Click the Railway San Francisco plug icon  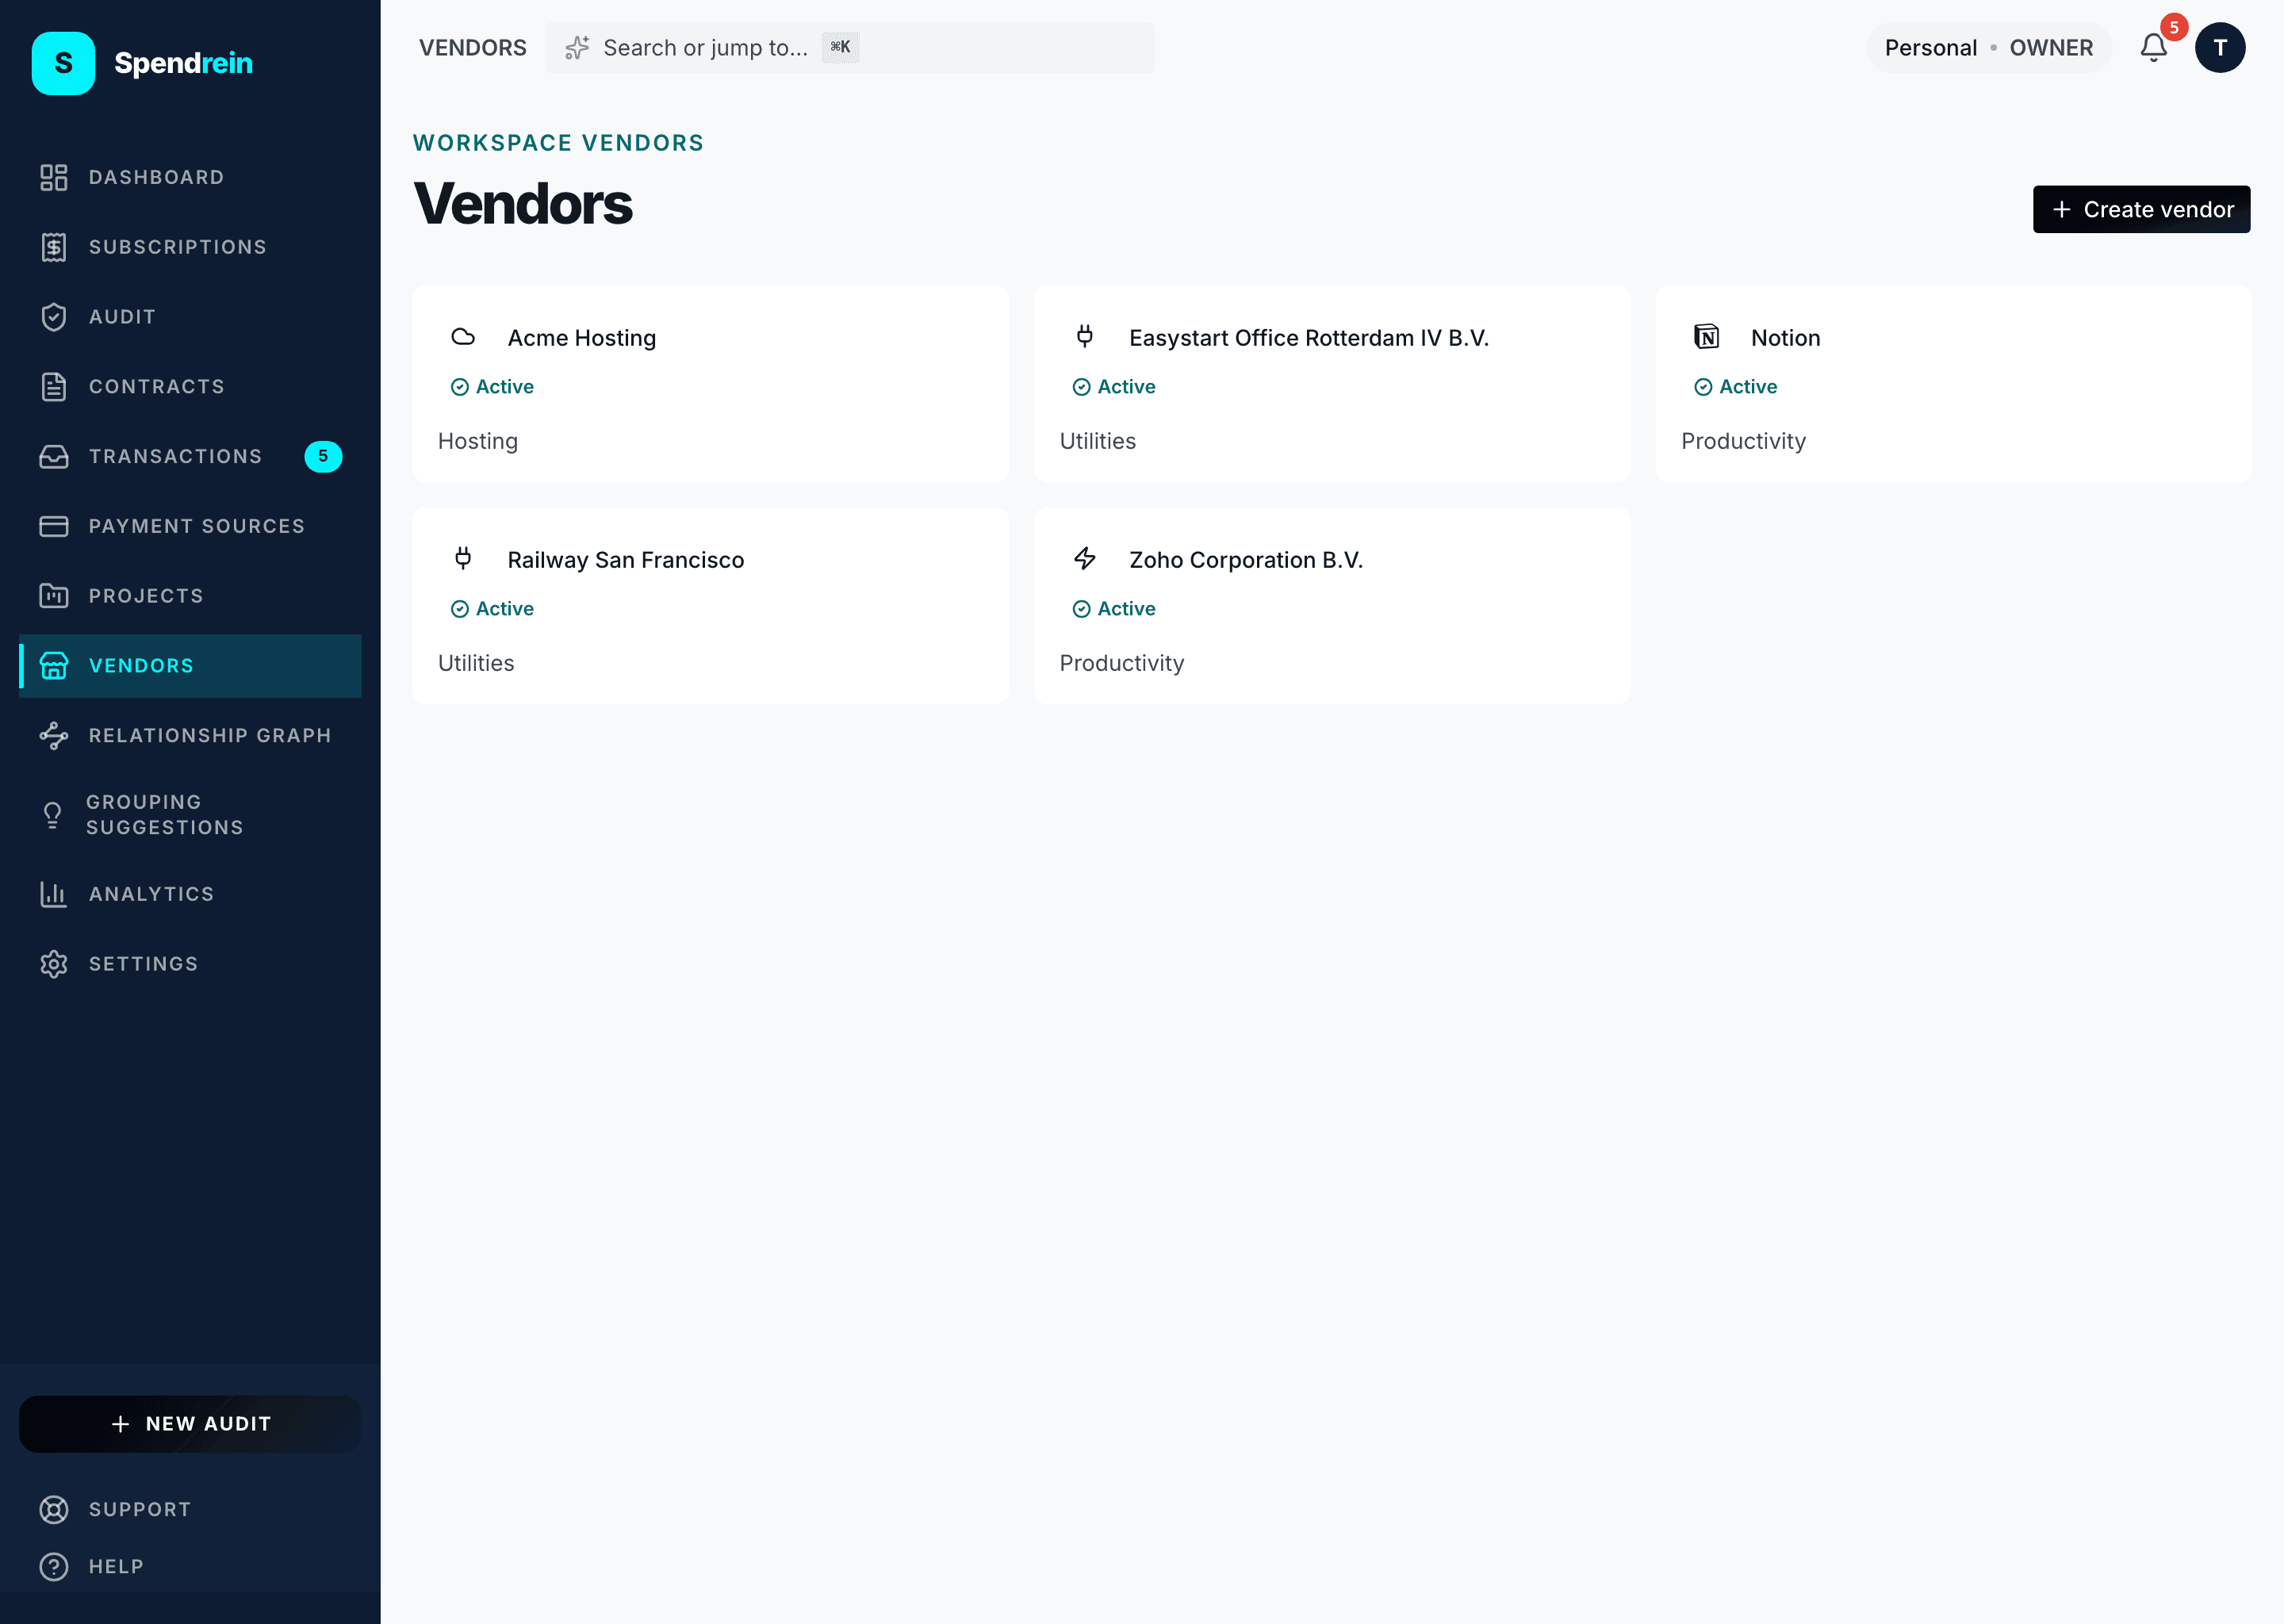463,559
